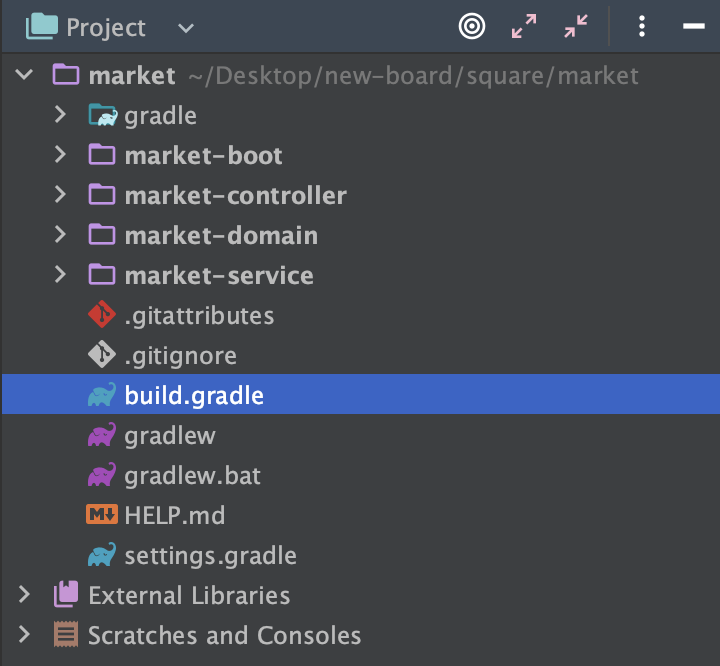
Task: Select the market-controller label
Action: (x=236, y=196)
